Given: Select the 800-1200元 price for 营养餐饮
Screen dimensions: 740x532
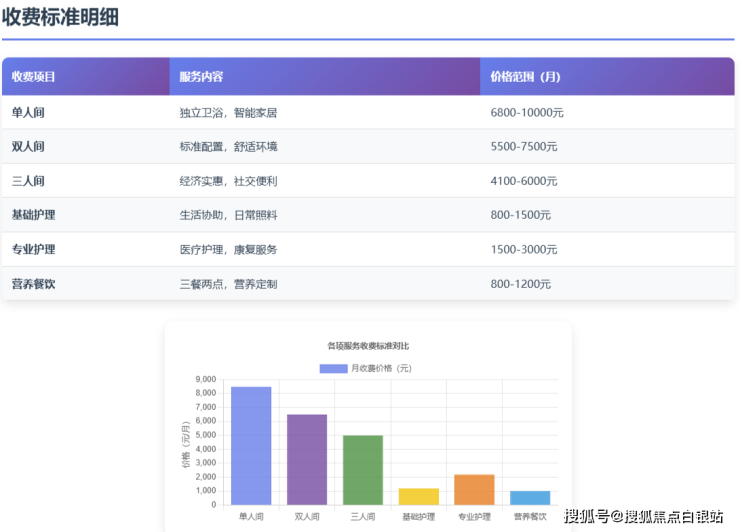Looking at the screenshot, I should pyautogui.click(x=520, y=284).
